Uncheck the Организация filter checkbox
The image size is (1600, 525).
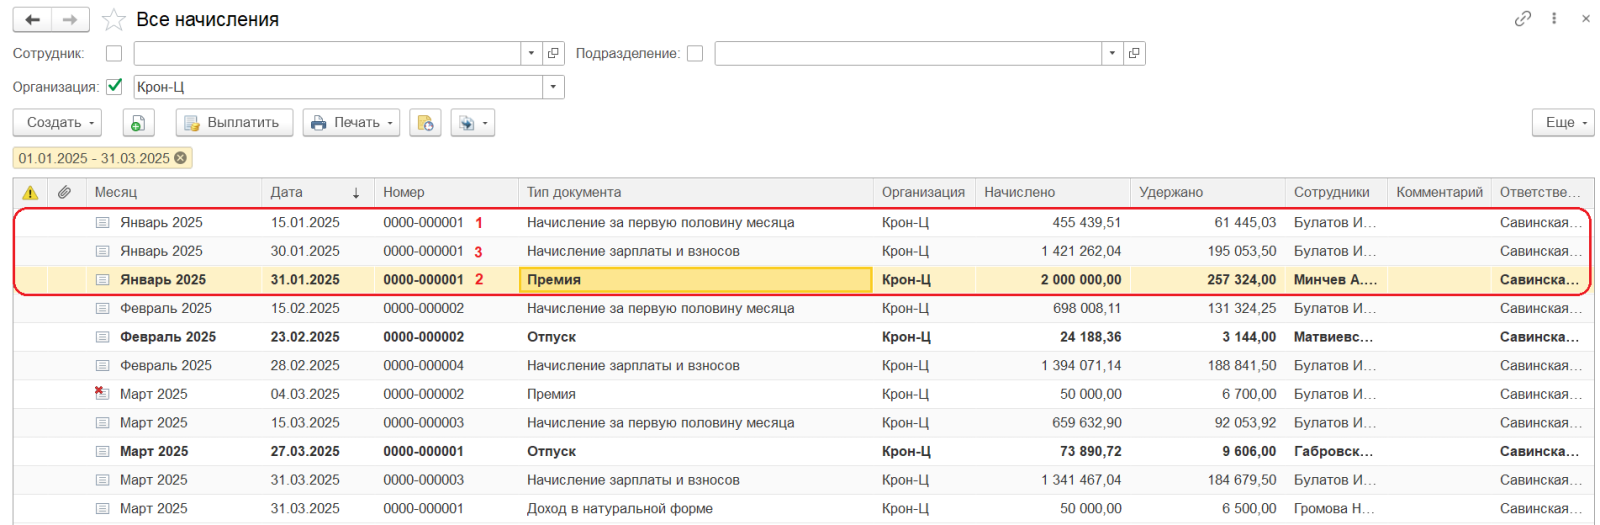114,87
